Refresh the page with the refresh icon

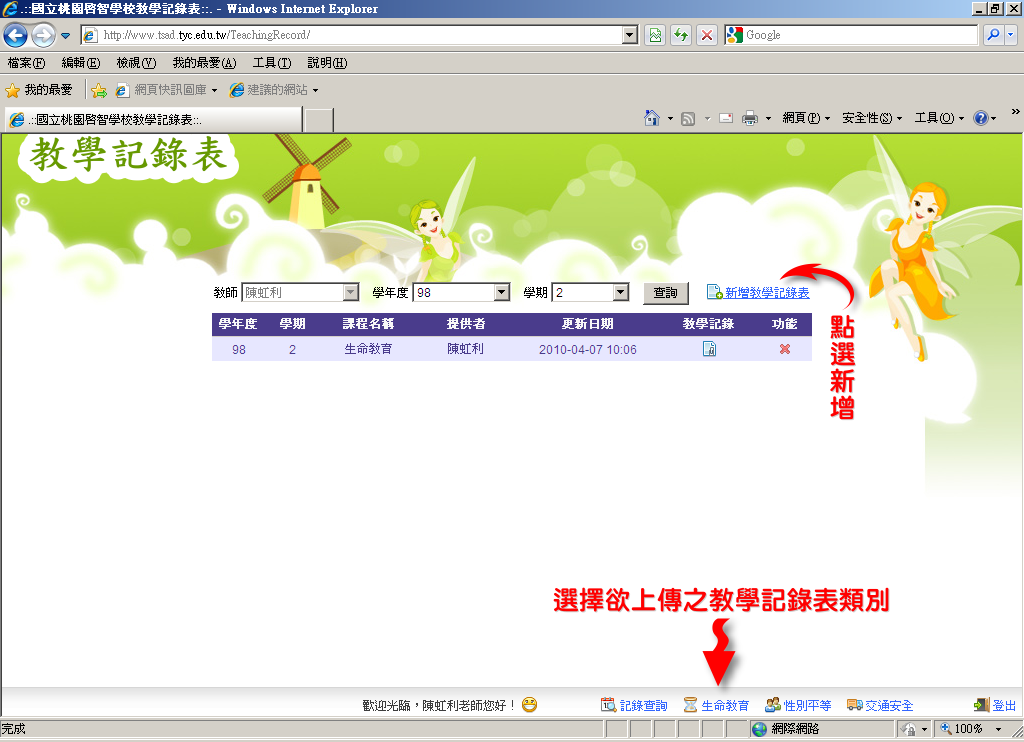[x=680, y=35]
